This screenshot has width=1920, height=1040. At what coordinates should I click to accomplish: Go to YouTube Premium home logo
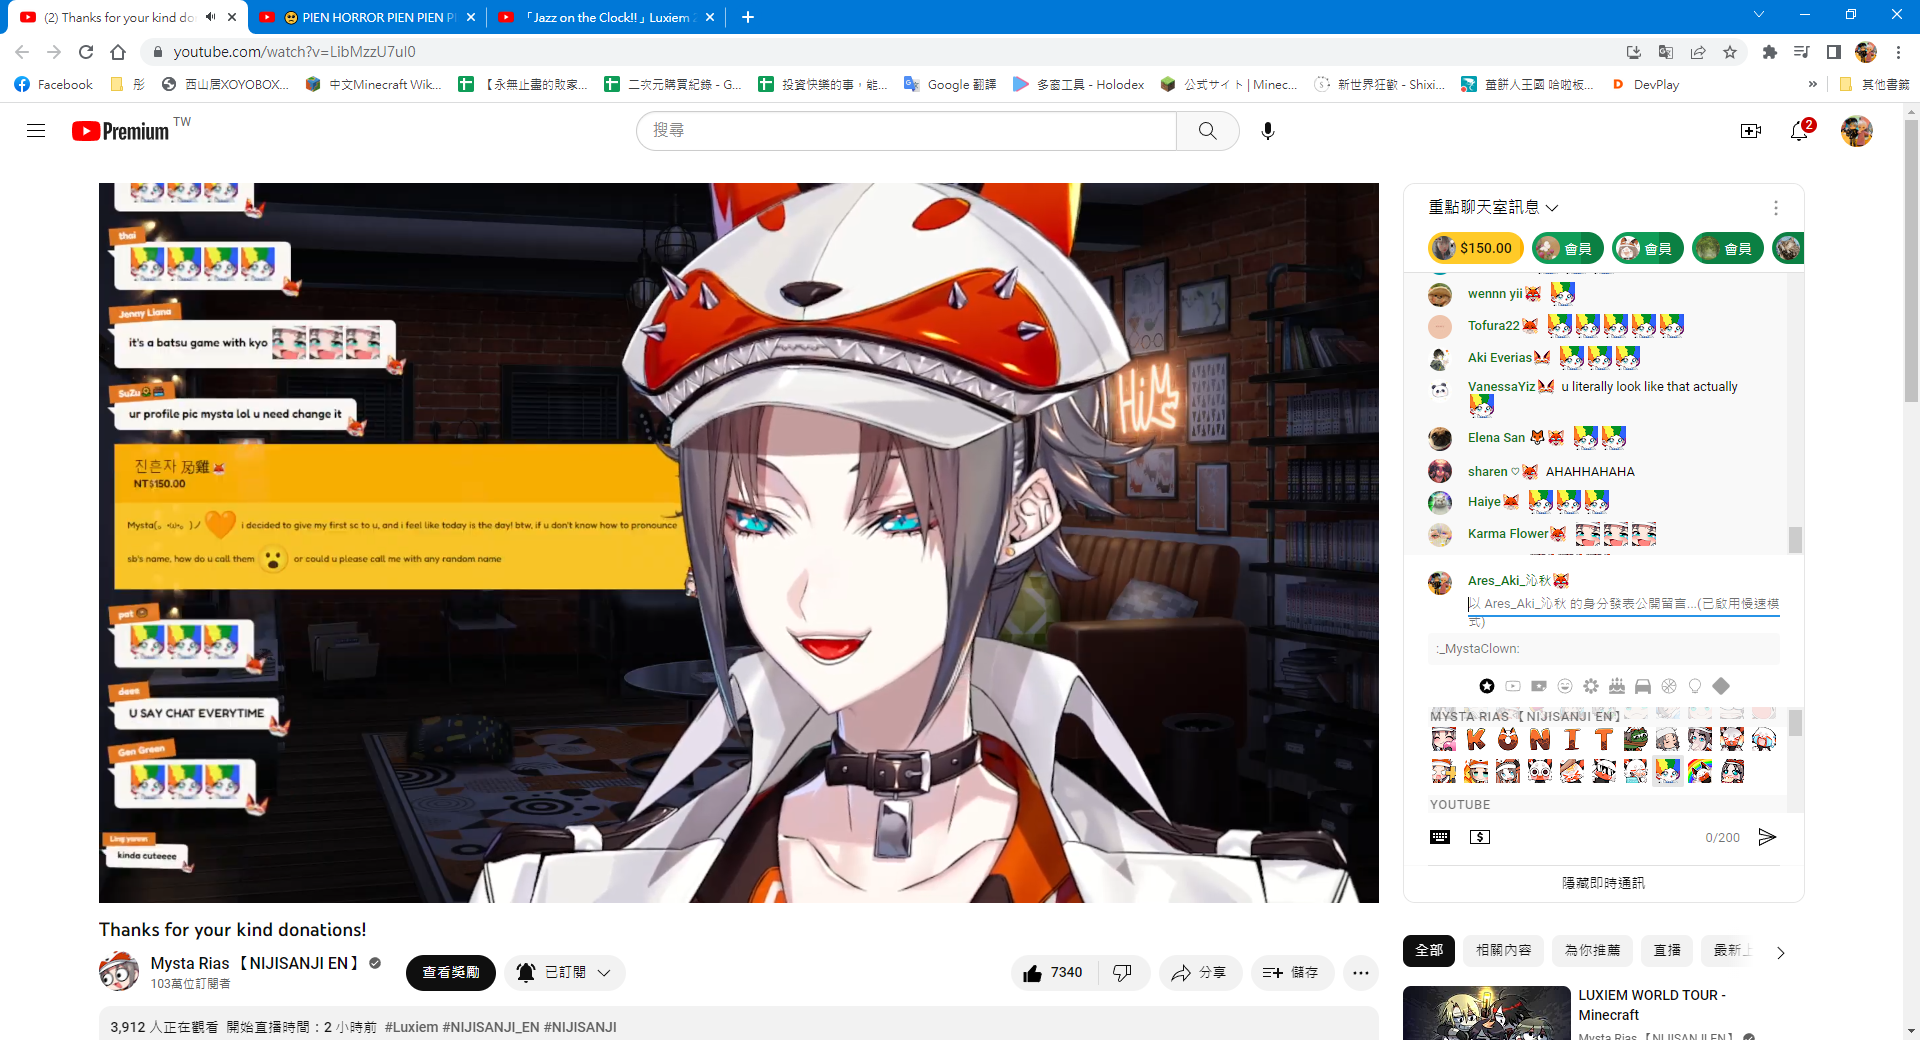(121, 131)
